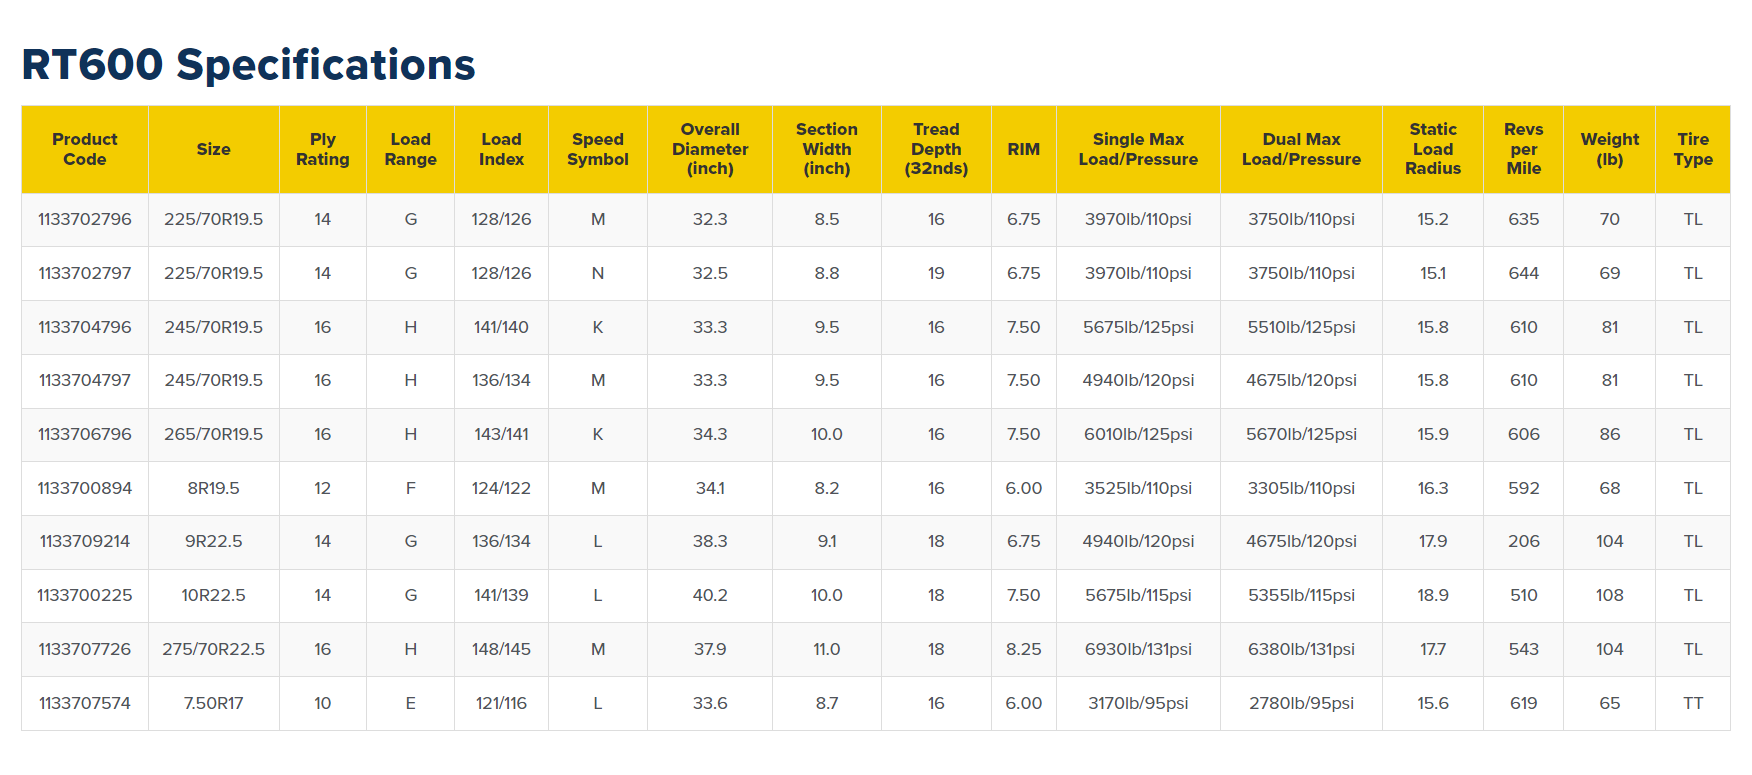The height and width of the screenshot is (775, 1752).
Task: Click the 148/145 load index cell
Action: [501, 649]
